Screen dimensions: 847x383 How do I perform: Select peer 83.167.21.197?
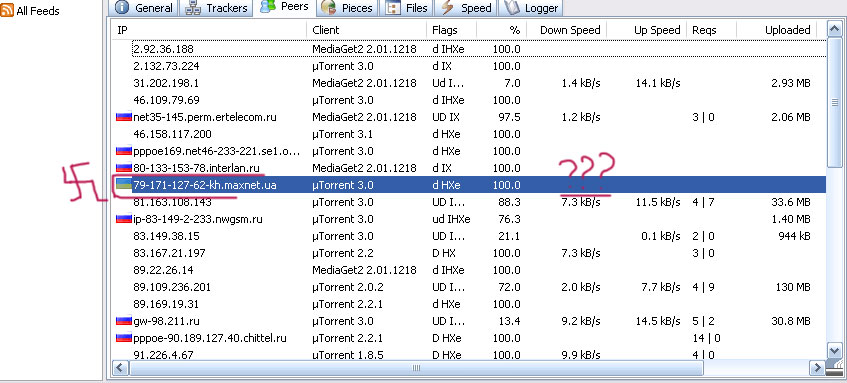169,253
